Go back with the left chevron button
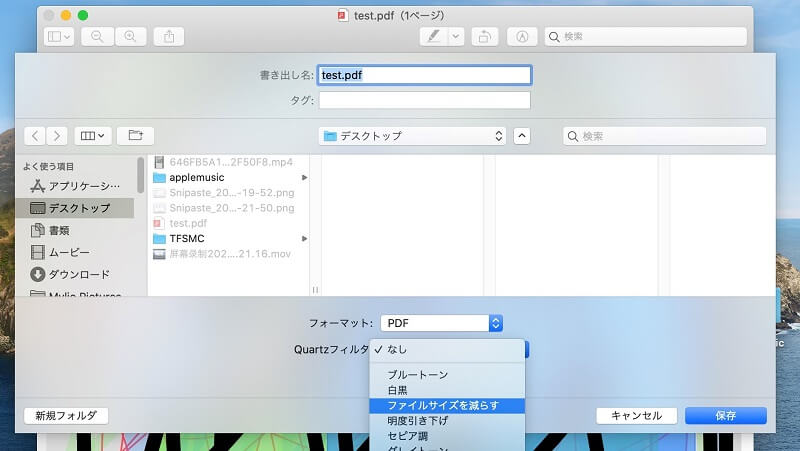 pyautogui.click(x=35, y=136)
